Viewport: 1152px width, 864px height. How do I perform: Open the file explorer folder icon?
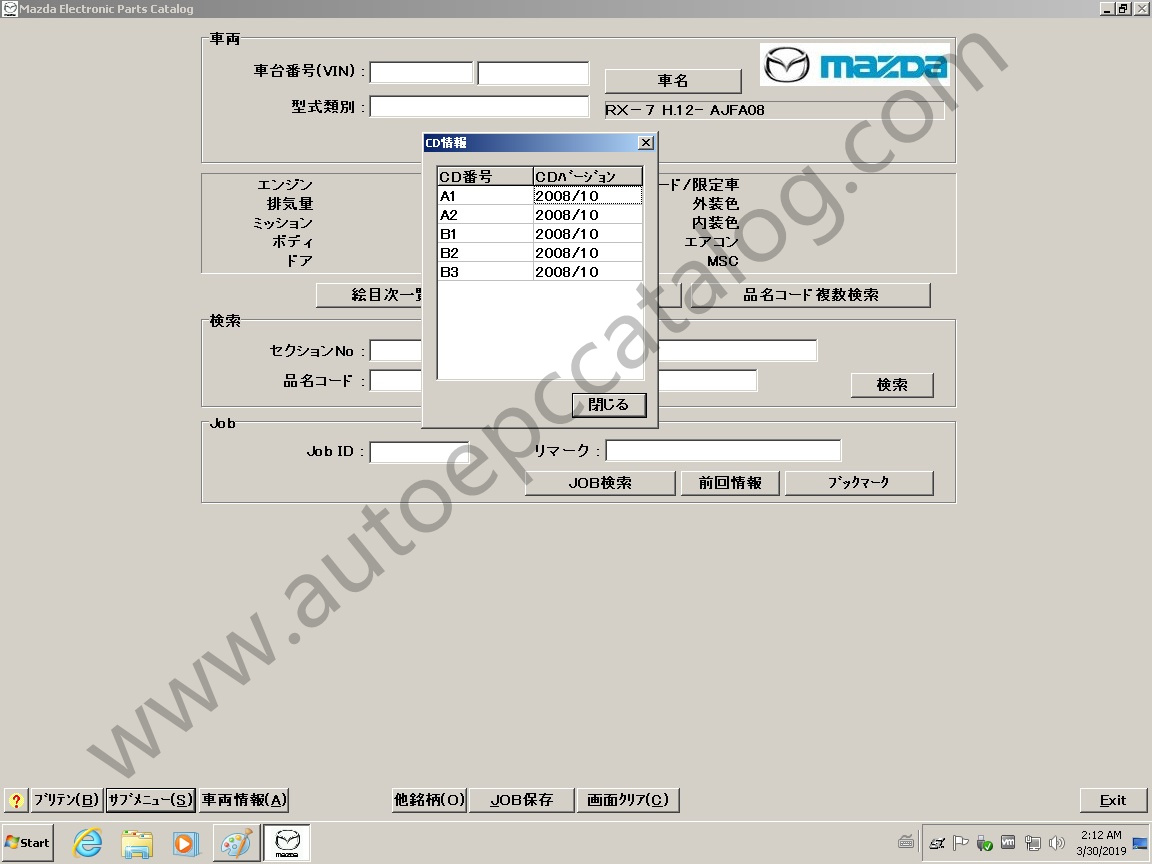[x=137, y=843]
